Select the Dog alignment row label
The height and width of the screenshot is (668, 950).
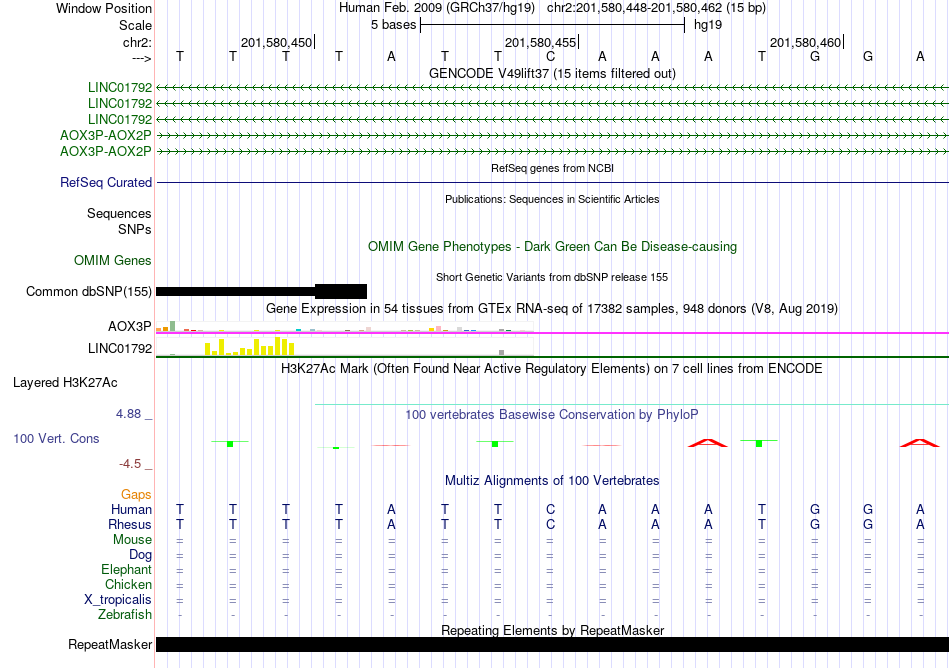(140, 555)
